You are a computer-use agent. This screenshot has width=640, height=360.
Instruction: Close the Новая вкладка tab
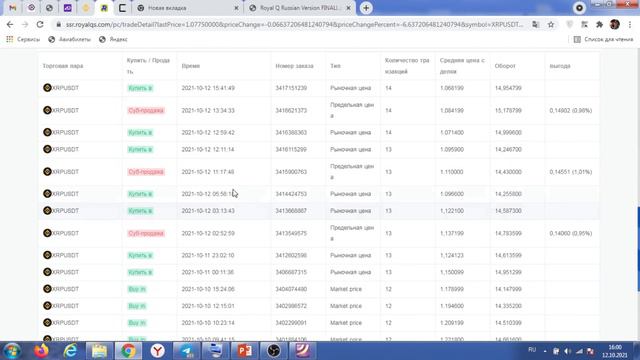[x=236, y=8]
